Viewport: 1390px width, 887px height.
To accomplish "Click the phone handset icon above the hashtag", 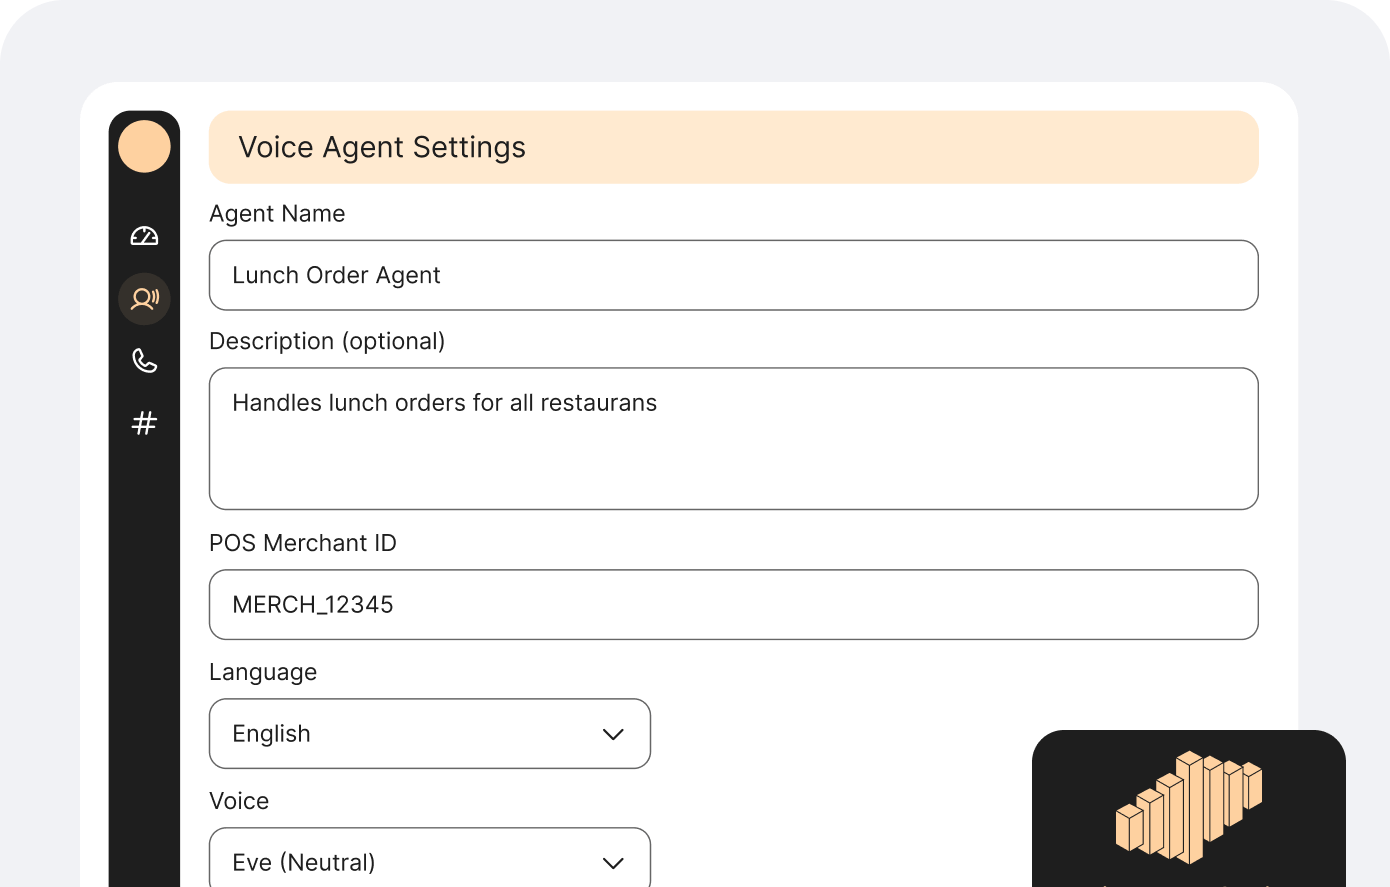I will click(144, 361).
